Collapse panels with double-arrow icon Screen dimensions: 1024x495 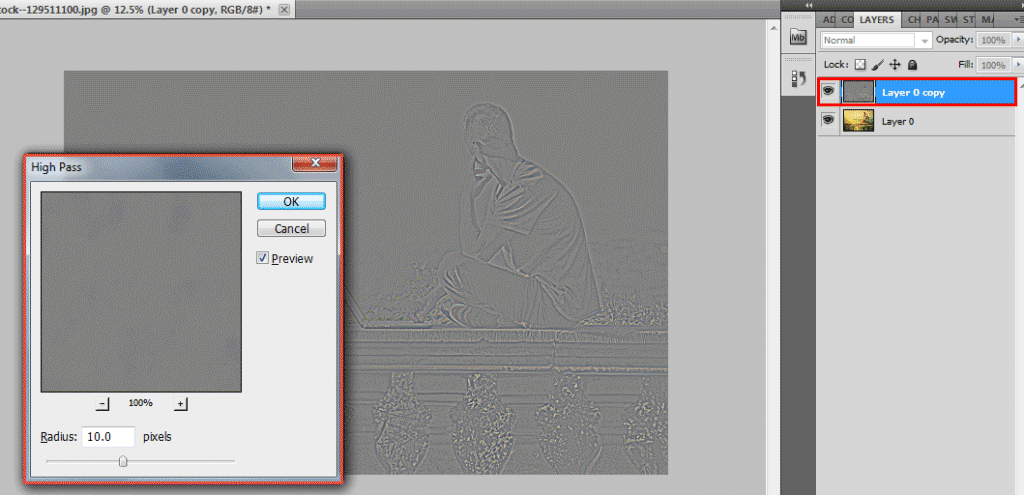[x=809, y=5]
